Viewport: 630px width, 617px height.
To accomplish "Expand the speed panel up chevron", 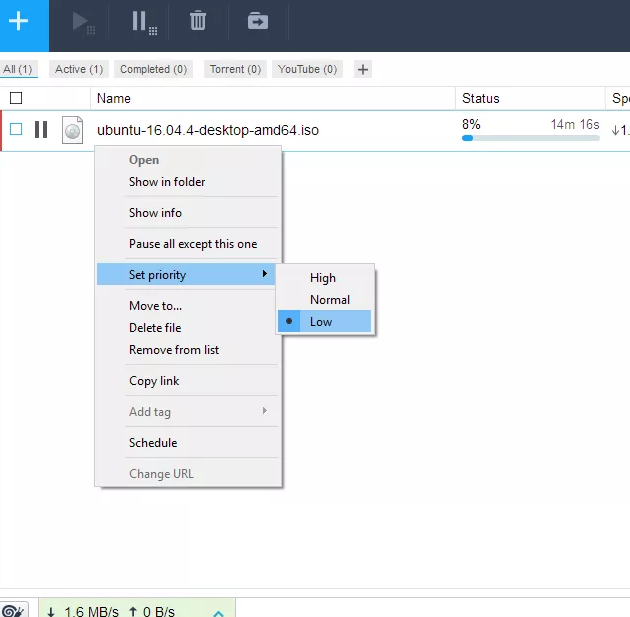I will pos(218,611).
